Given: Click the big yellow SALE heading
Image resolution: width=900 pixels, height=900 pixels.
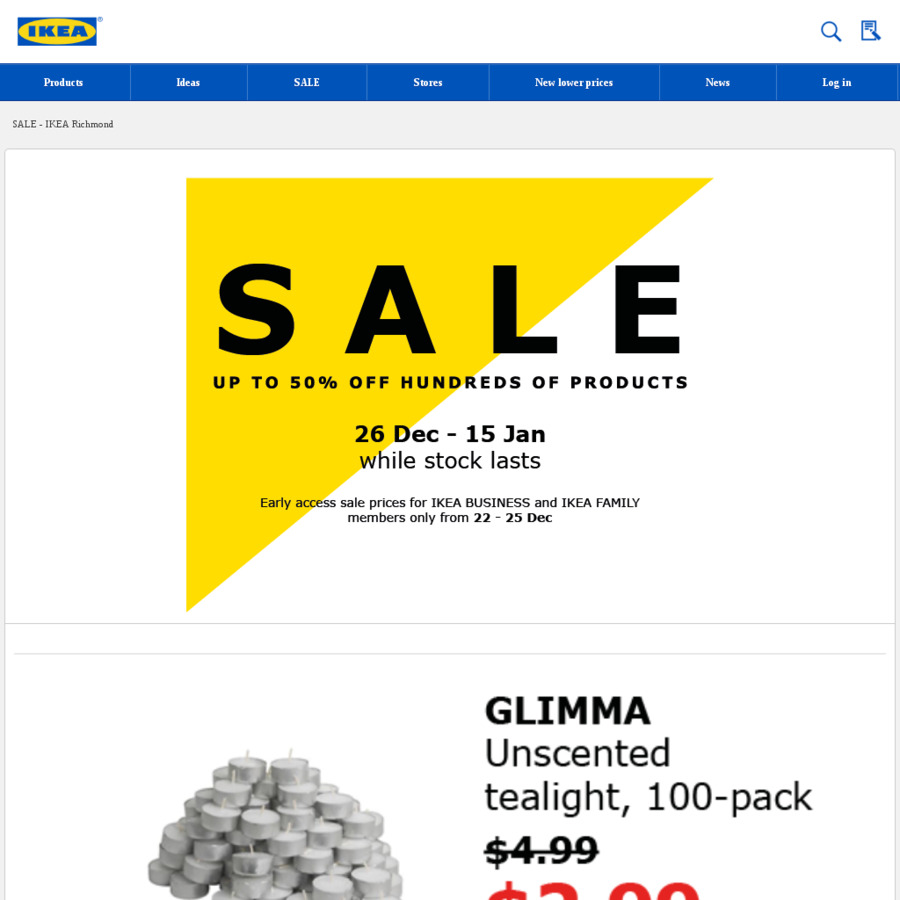Looking at the screenshot, I should (450, 310).
